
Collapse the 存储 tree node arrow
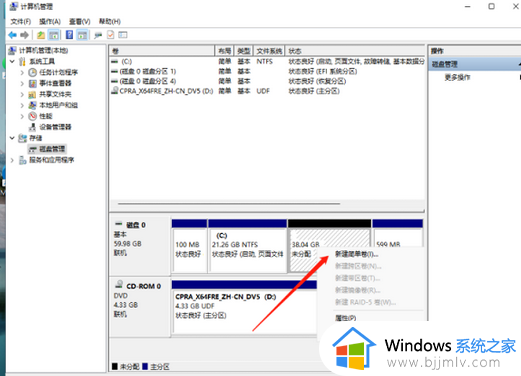click(12, 138)
